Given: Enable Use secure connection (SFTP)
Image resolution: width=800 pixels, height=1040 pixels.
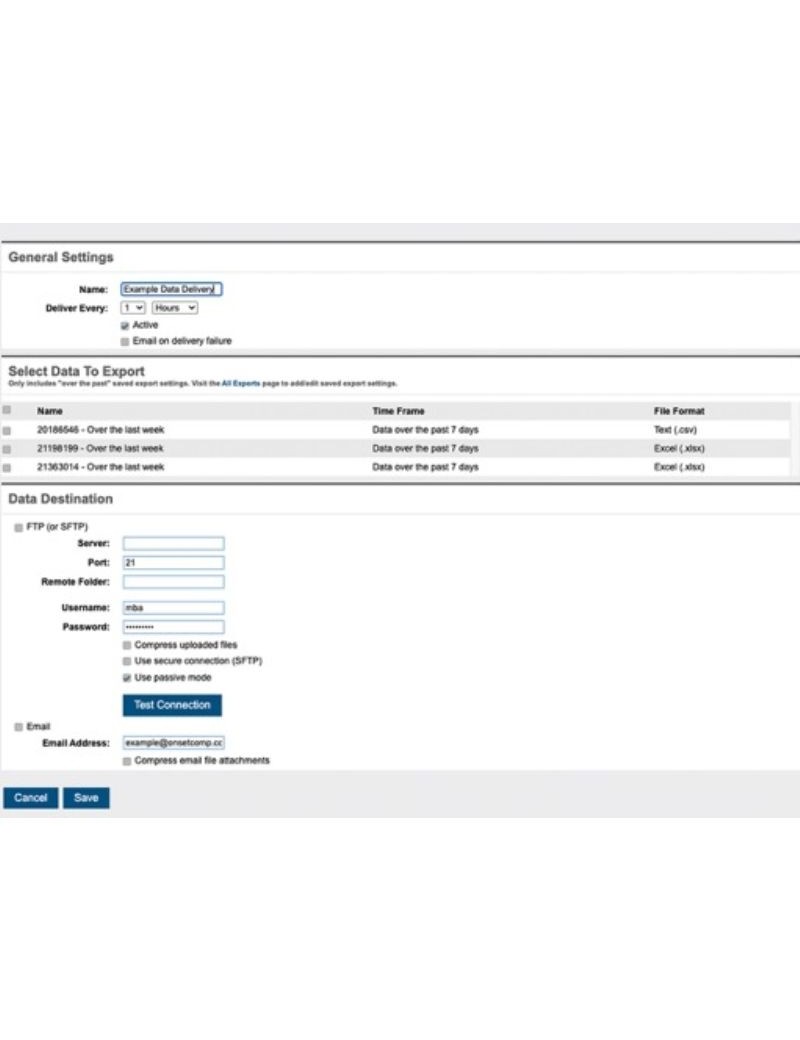Looking at the screenshot, I should pos(126,661).
